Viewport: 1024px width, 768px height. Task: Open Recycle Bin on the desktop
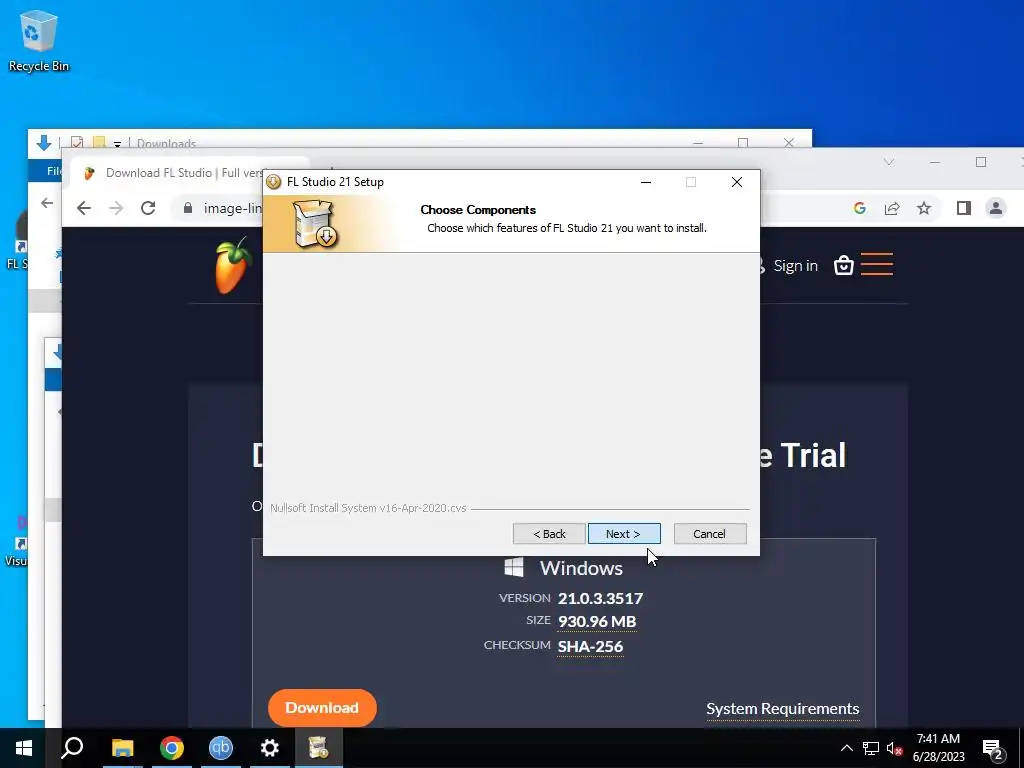39,40
